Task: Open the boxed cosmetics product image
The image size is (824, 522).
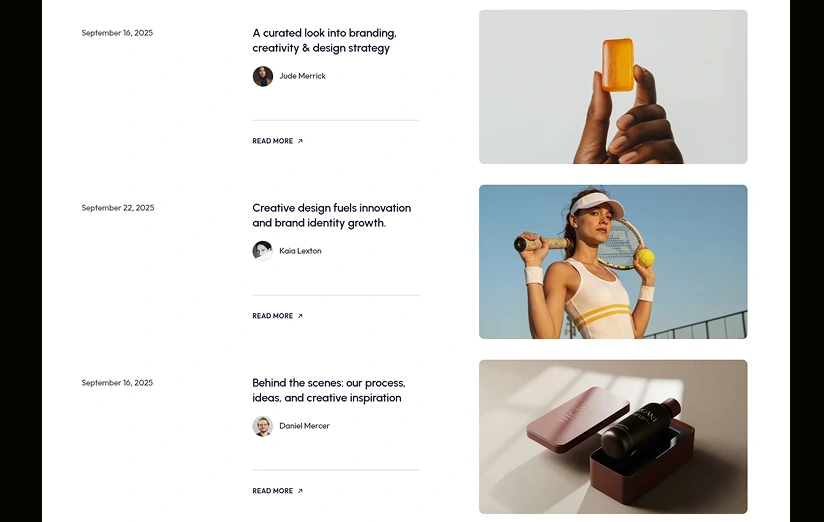Action: point(613,437)
